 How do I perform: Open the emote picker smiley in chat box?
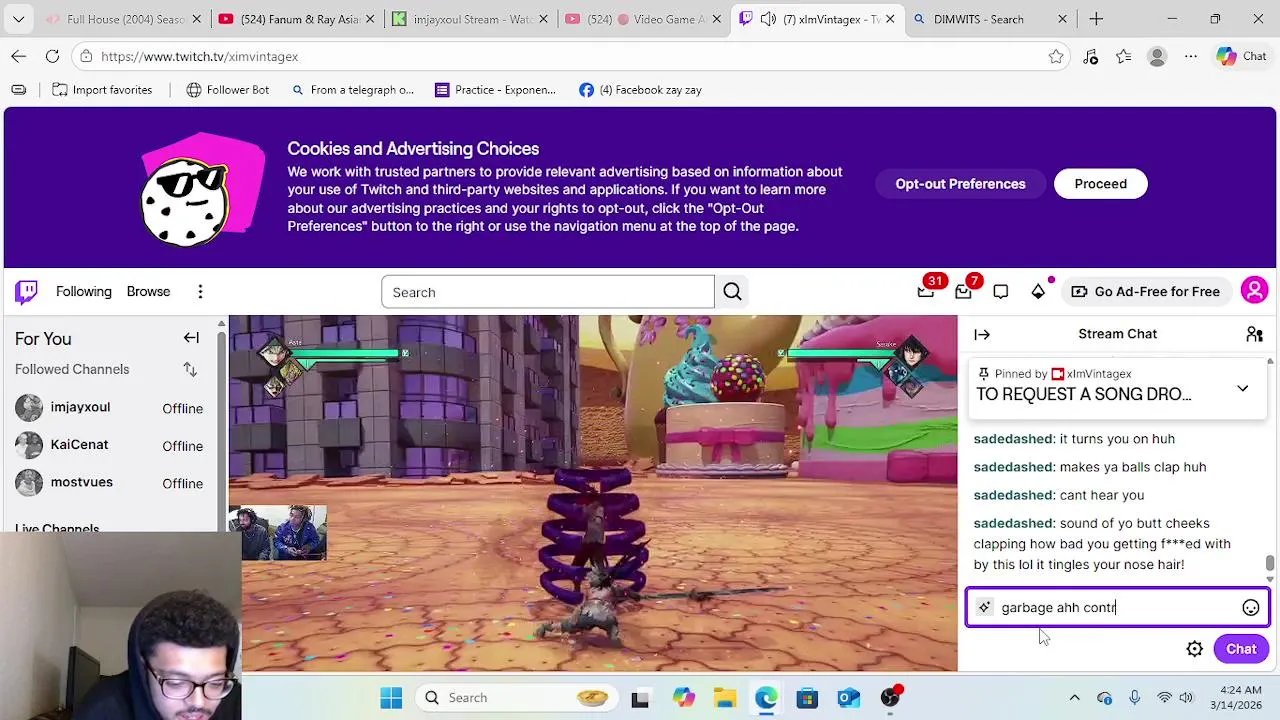1250,608
